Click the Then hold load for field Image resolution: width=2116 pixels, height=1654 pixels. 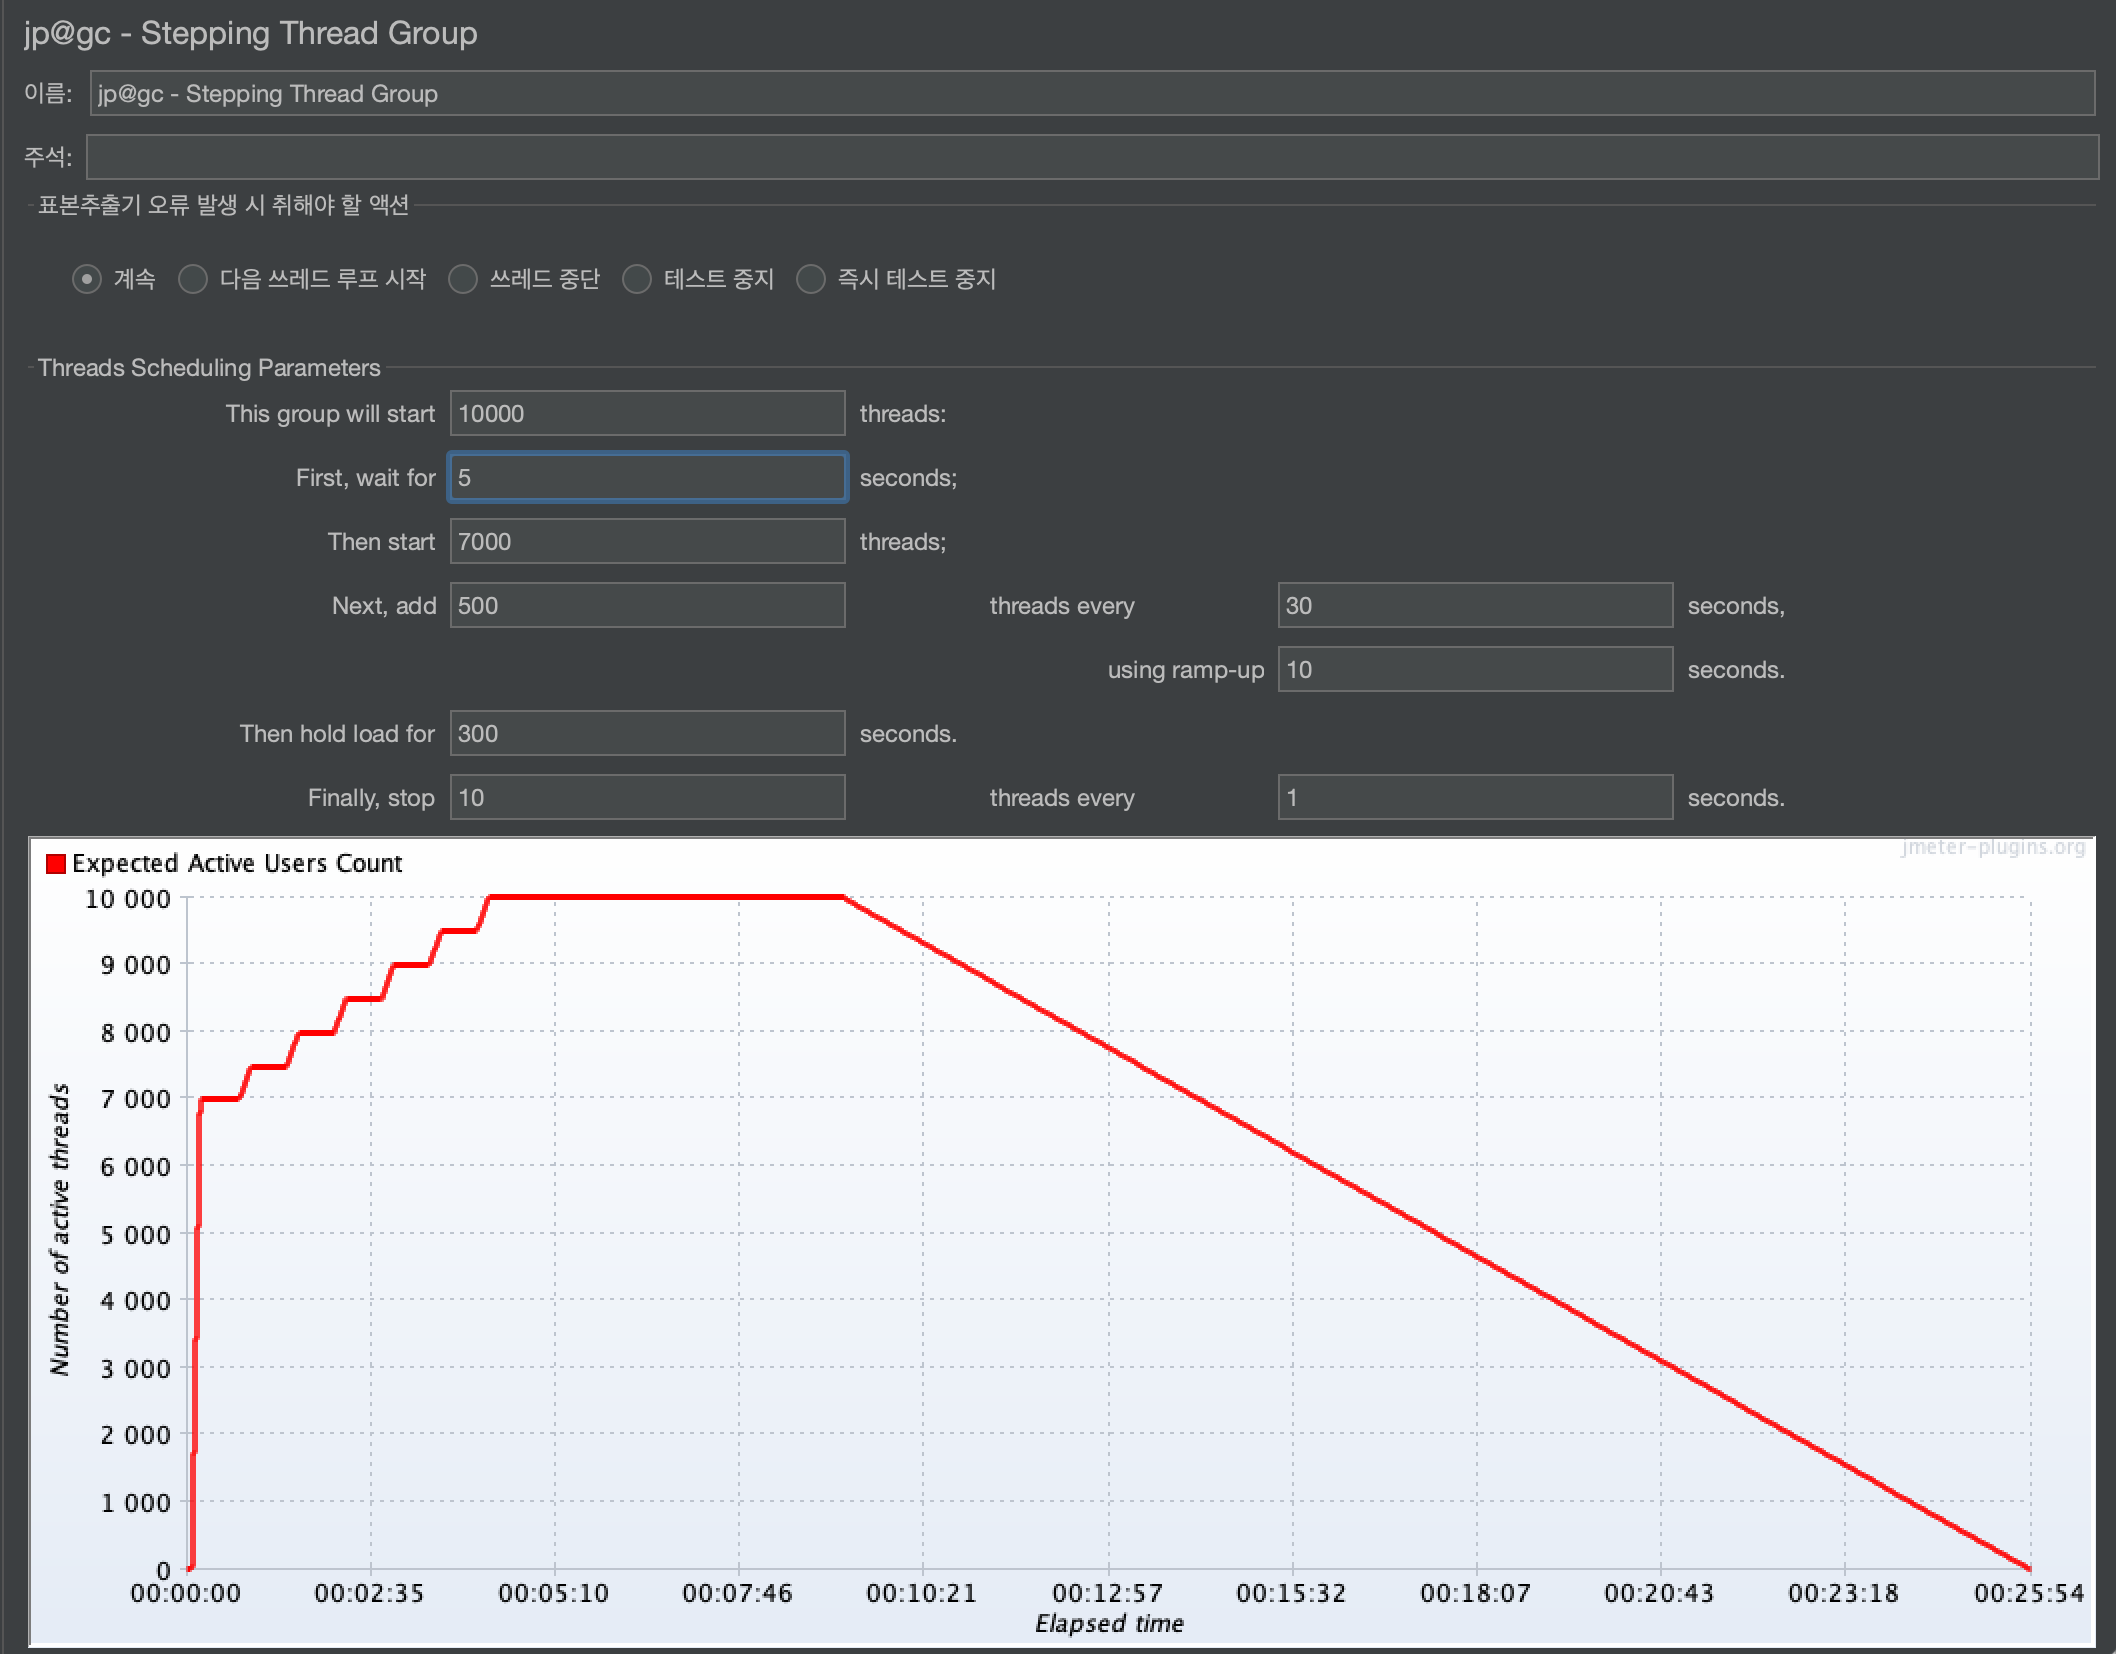point(647,734)
